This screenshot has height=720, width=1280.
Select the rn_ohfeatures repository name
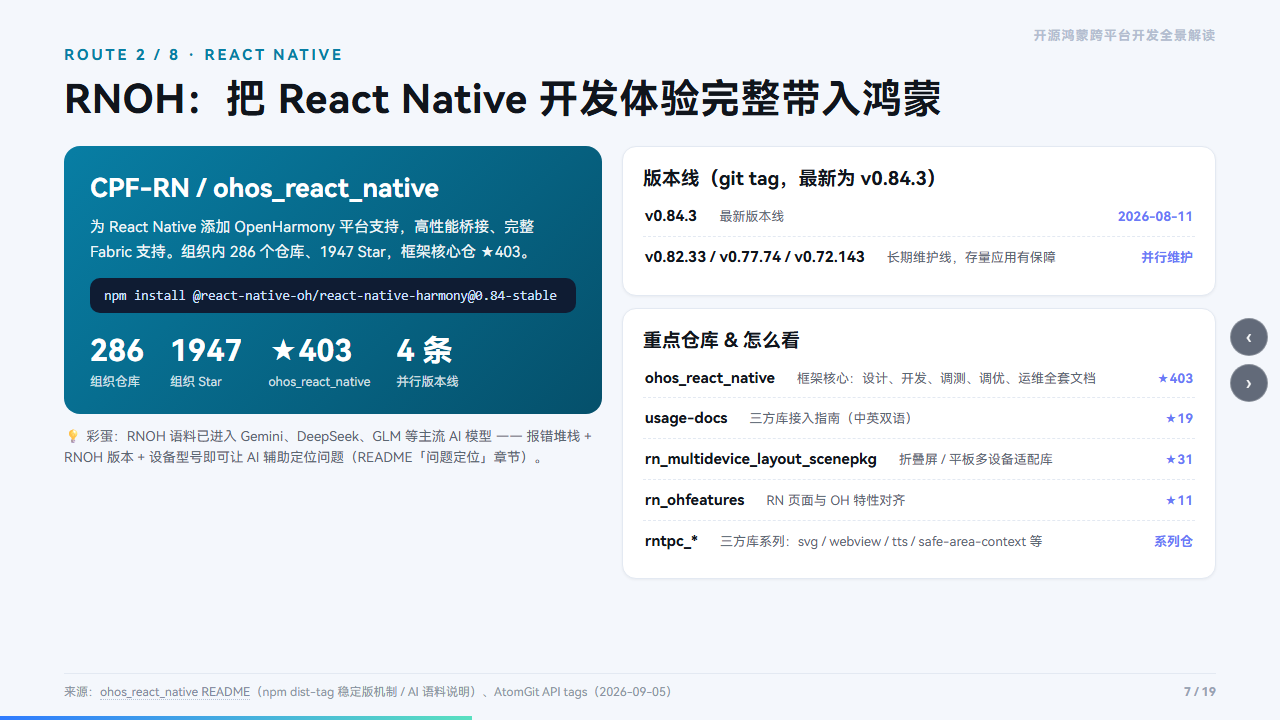pos(695,500)
